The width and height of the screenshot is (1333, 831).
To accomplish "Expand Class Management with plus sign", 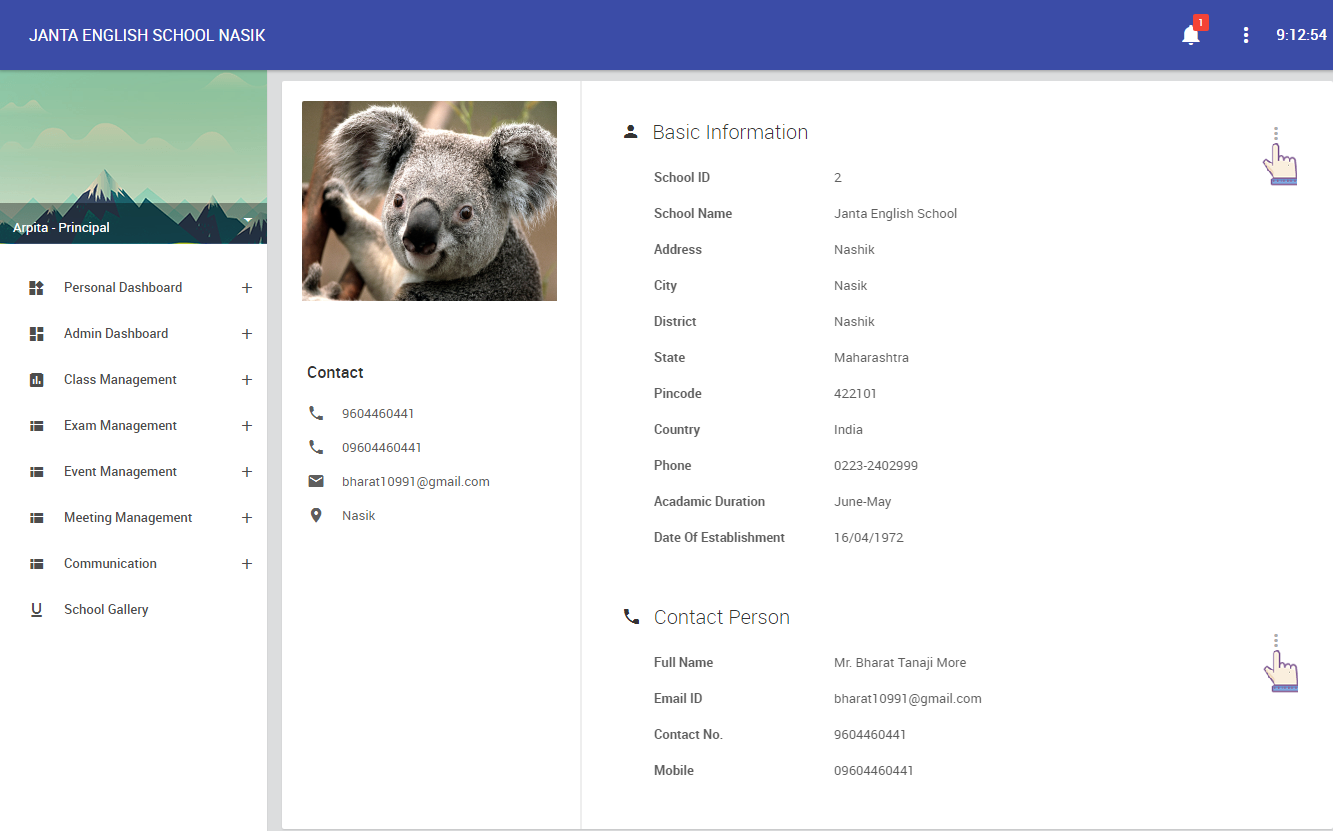I will coord(247,380).
